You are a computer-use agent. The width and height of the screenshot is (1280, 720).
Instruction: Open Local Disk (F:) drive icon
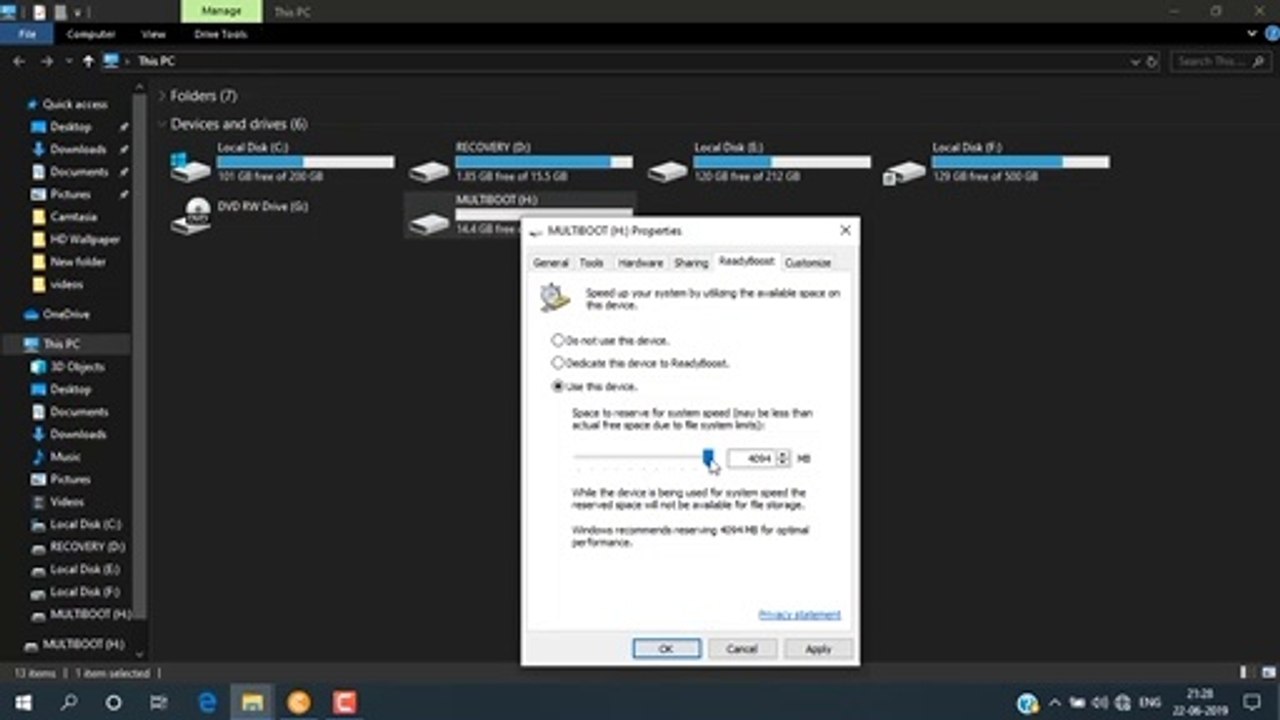click(905, 172)
